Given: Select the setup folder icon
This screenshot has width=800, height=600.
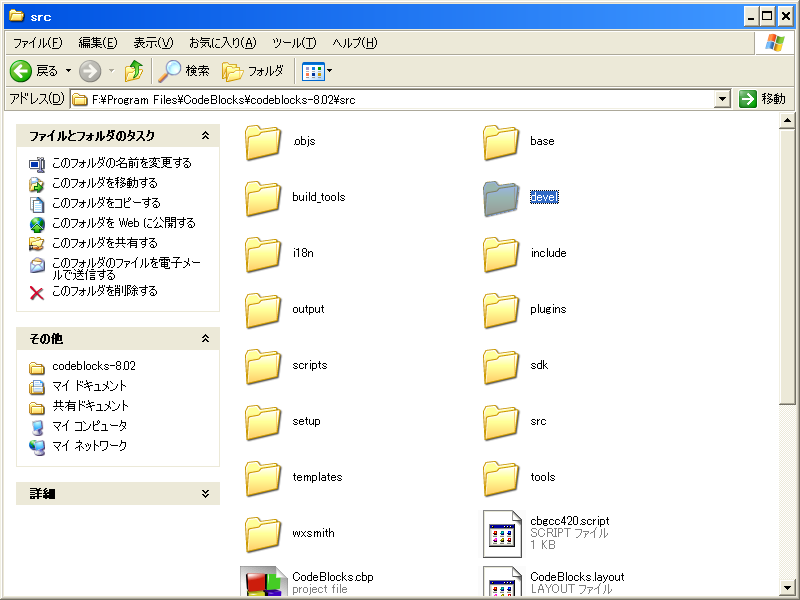Looking at the screenshot, I should coord(263,422).
